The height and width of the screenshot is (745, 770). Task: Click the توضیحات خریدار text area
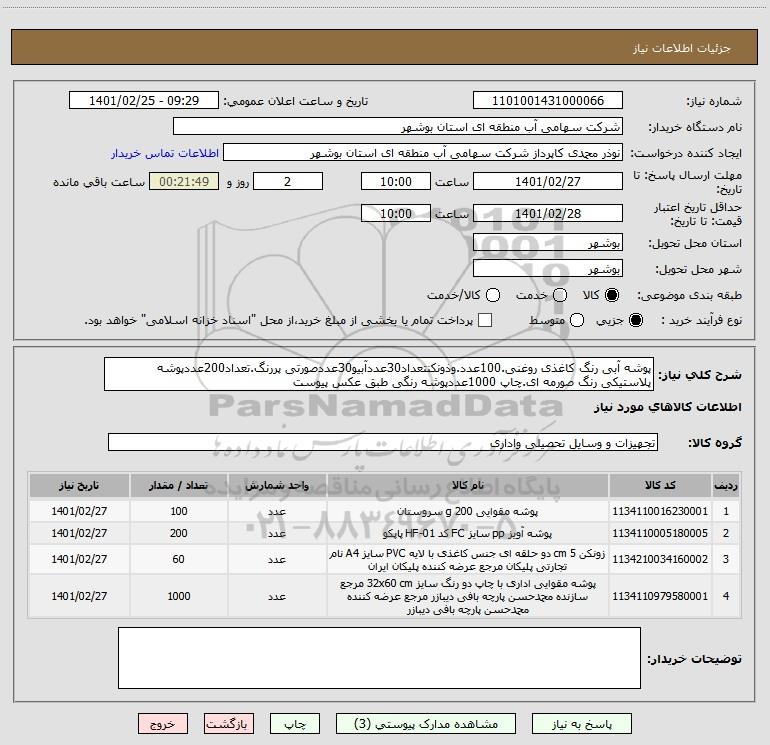(379, 658)
